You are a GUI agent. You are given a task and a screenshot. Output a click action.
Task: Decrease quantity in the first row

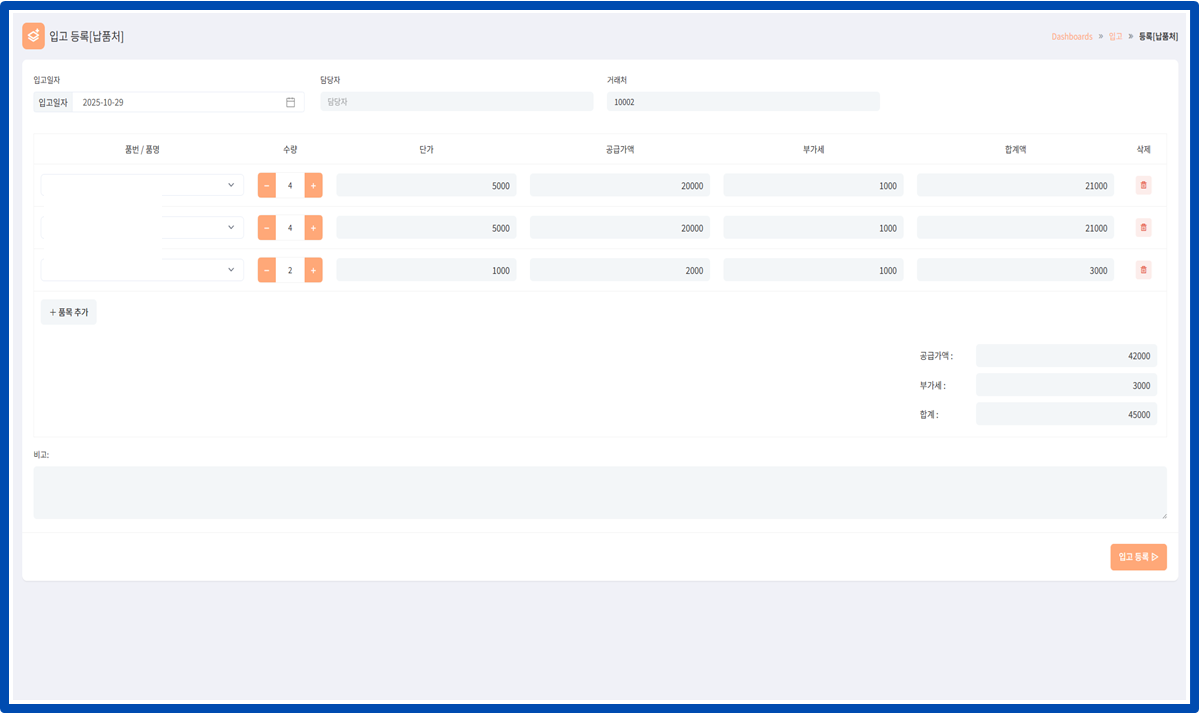click(x=267, y=185)
